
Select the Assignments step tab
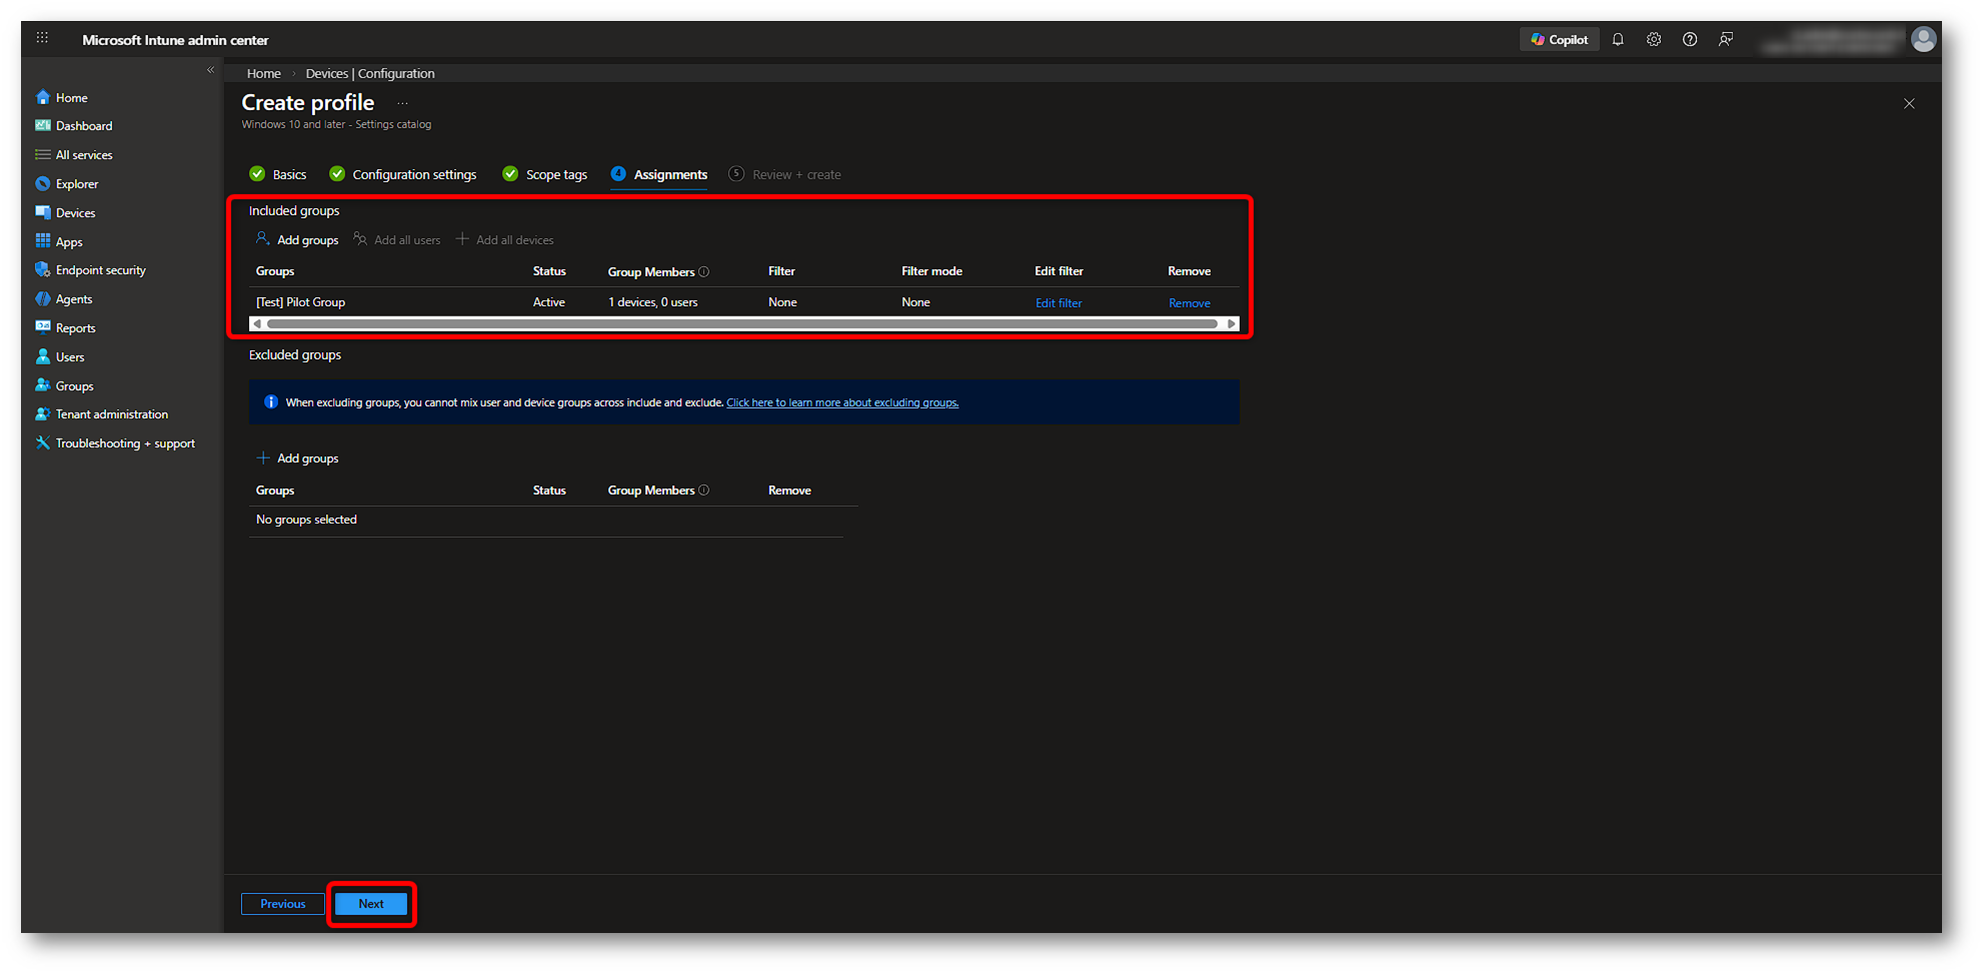pos(659,175)
